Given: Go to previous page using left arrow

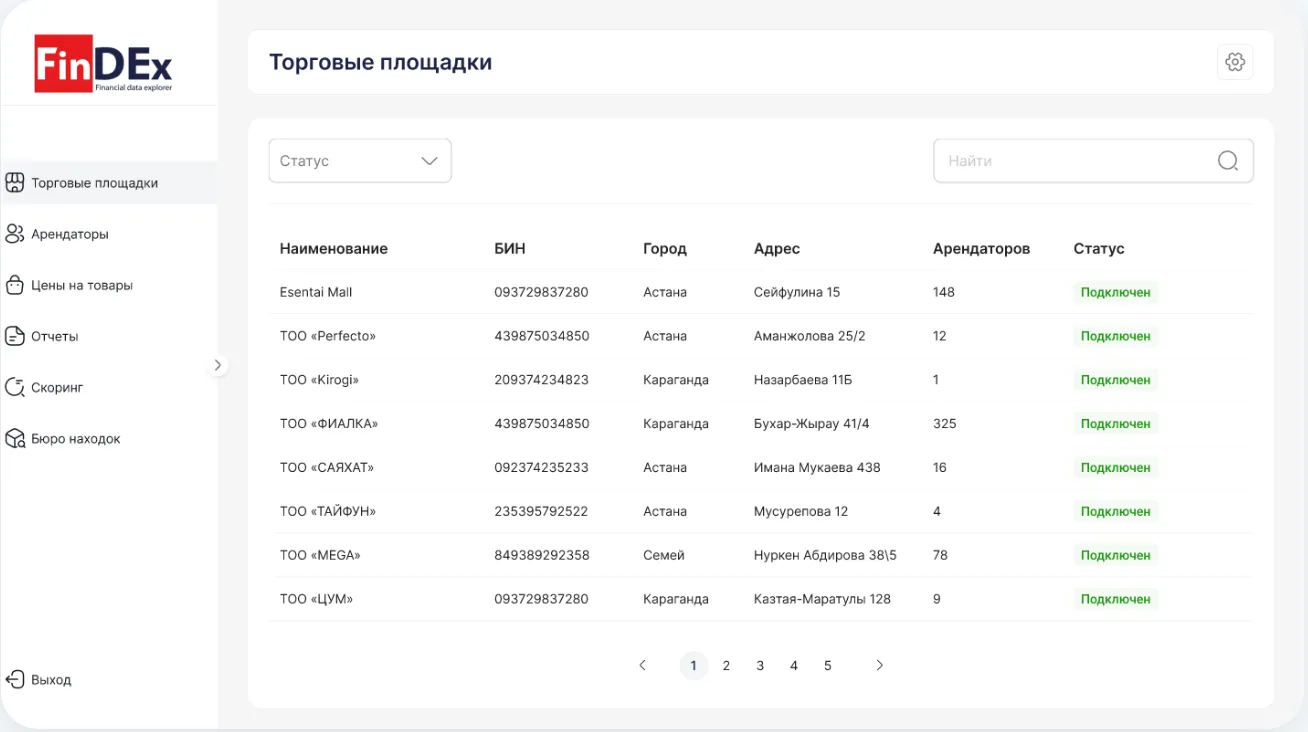Looking at the screenshot, I should pyautogui.click(x=643, y=666).
